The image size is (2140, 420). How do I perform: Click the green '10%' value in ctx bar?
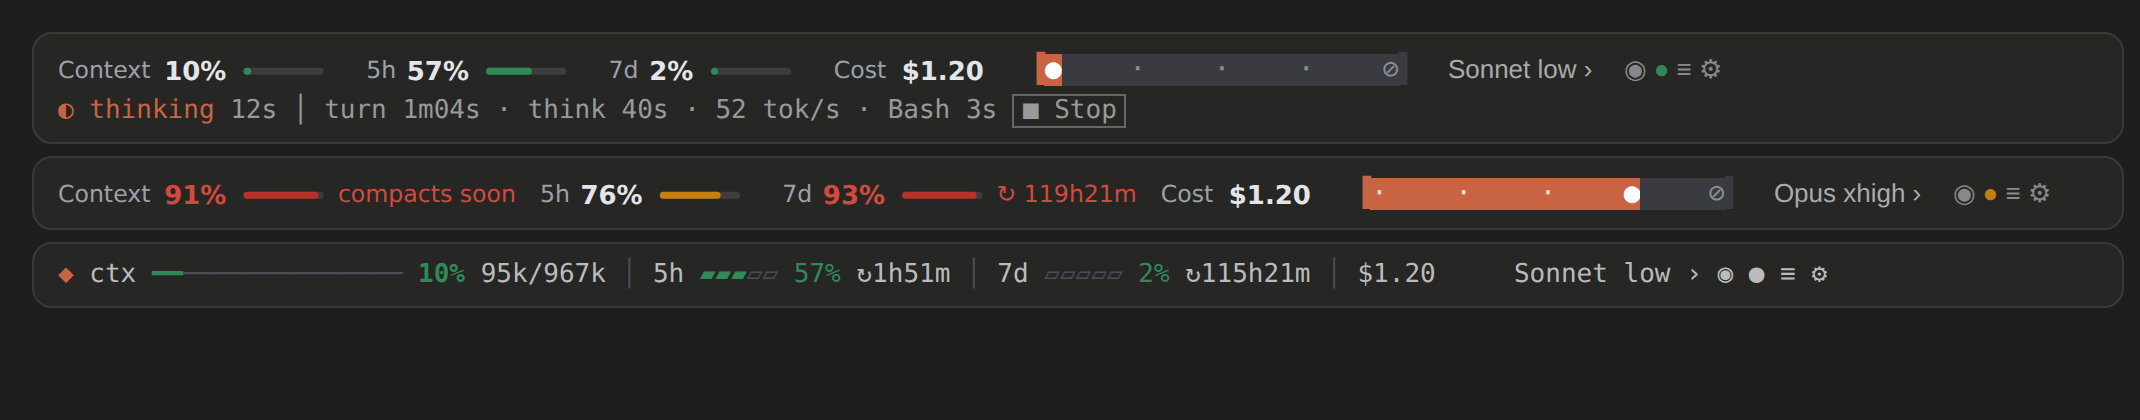point(441,274)
